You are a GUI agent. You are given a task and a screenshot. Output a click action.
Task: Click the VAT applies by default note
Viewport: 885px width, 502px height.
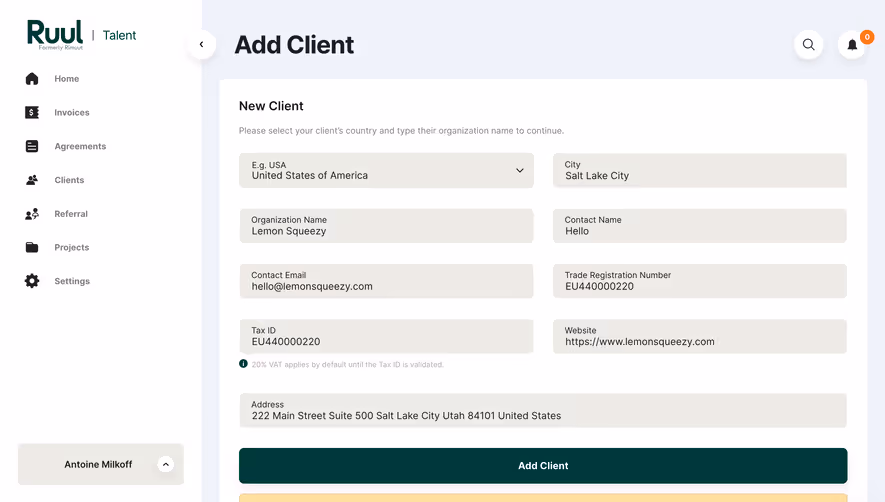348,365
